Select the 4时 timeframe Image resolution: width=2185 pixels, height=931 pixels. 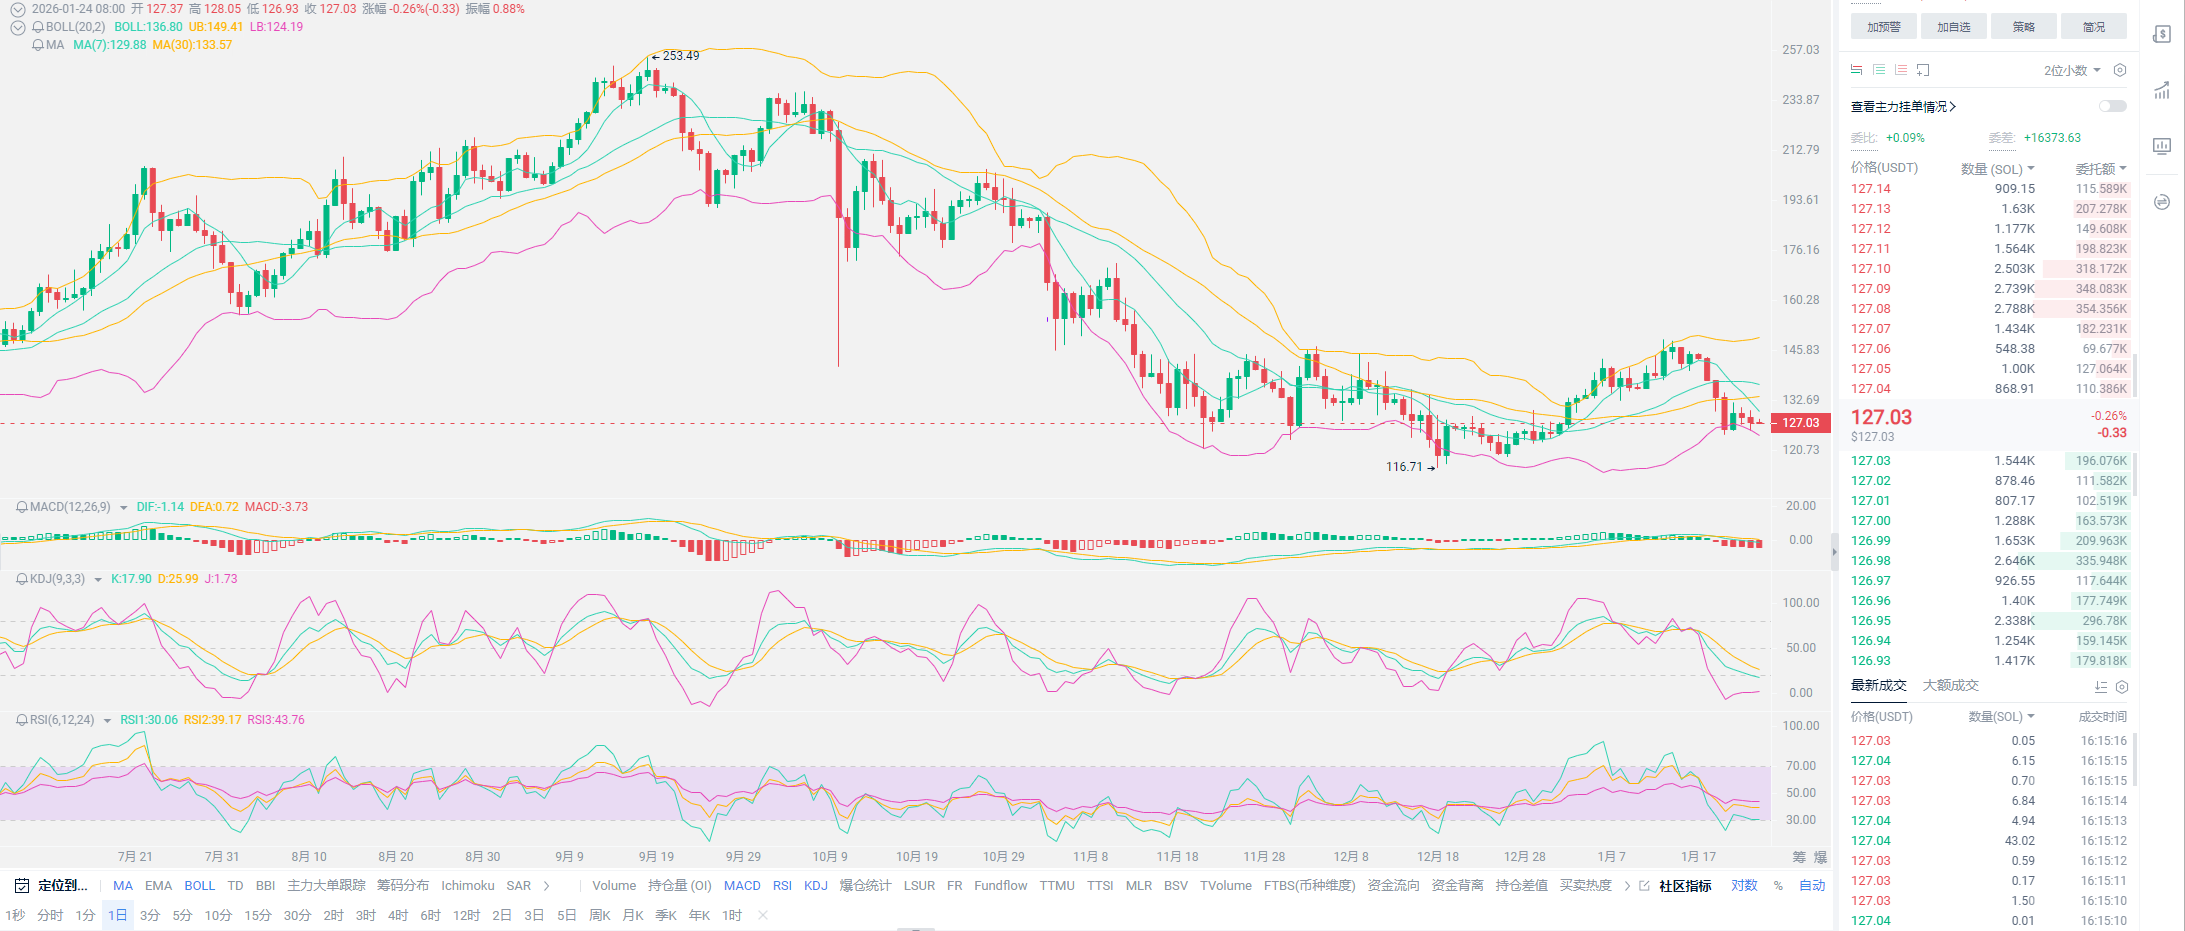[x=398, y=916]
